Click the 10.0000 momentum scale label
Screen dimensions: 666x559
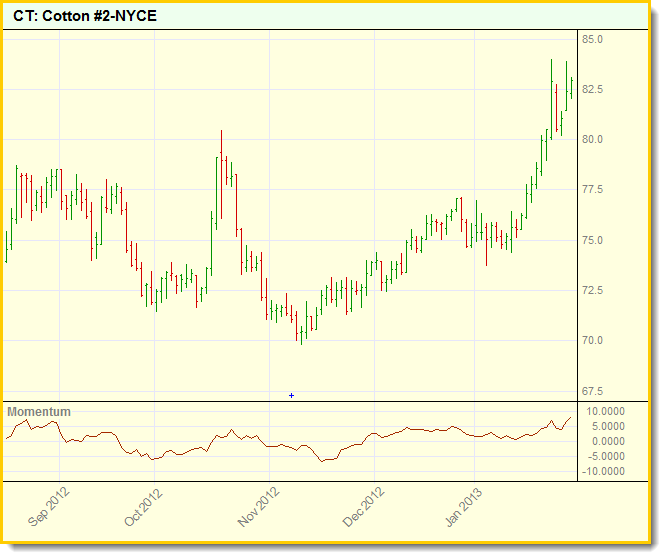tap(606, 412)
